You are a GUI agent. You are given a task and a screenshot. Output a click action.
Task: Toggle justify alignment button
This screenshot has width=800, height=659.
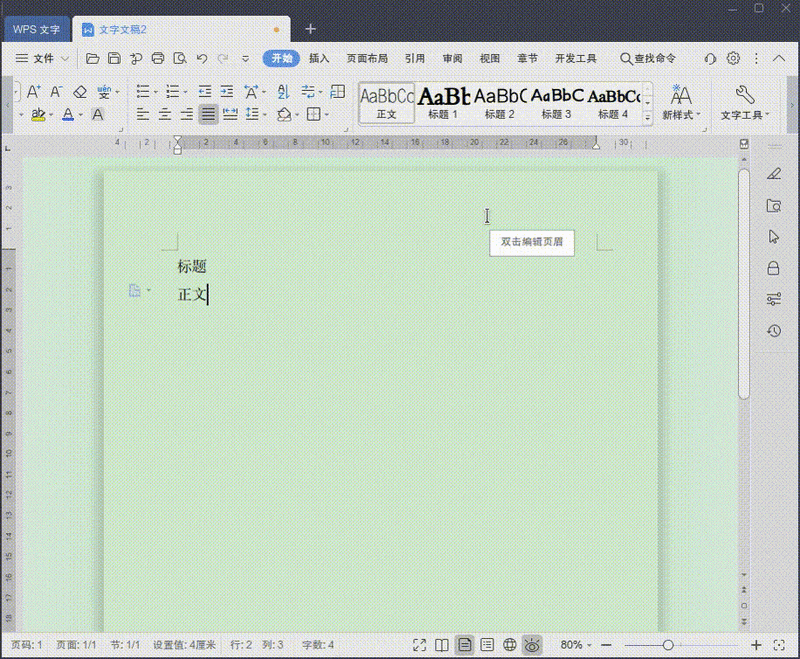(208, 114)
